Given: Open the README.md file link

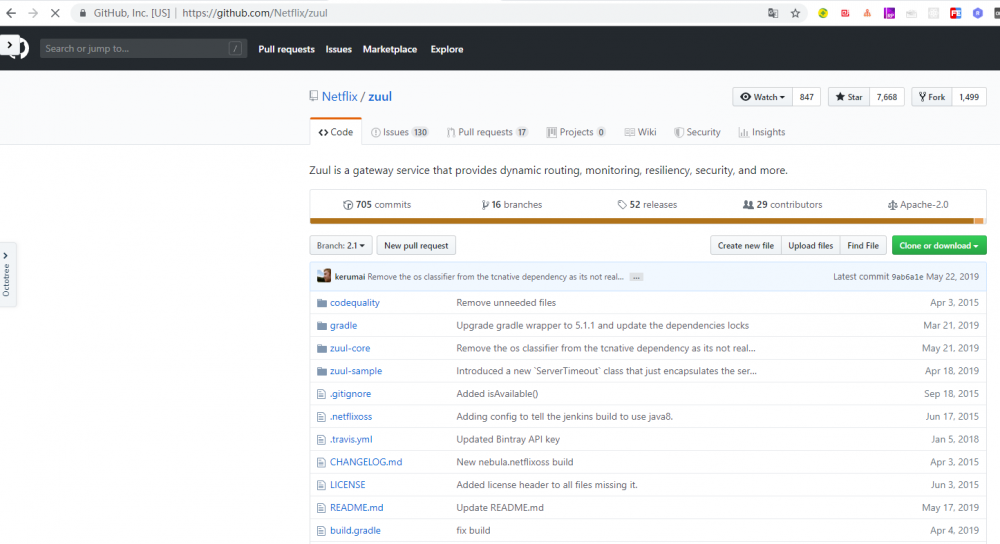Looking at the screenshot, I should click(356, 508).
